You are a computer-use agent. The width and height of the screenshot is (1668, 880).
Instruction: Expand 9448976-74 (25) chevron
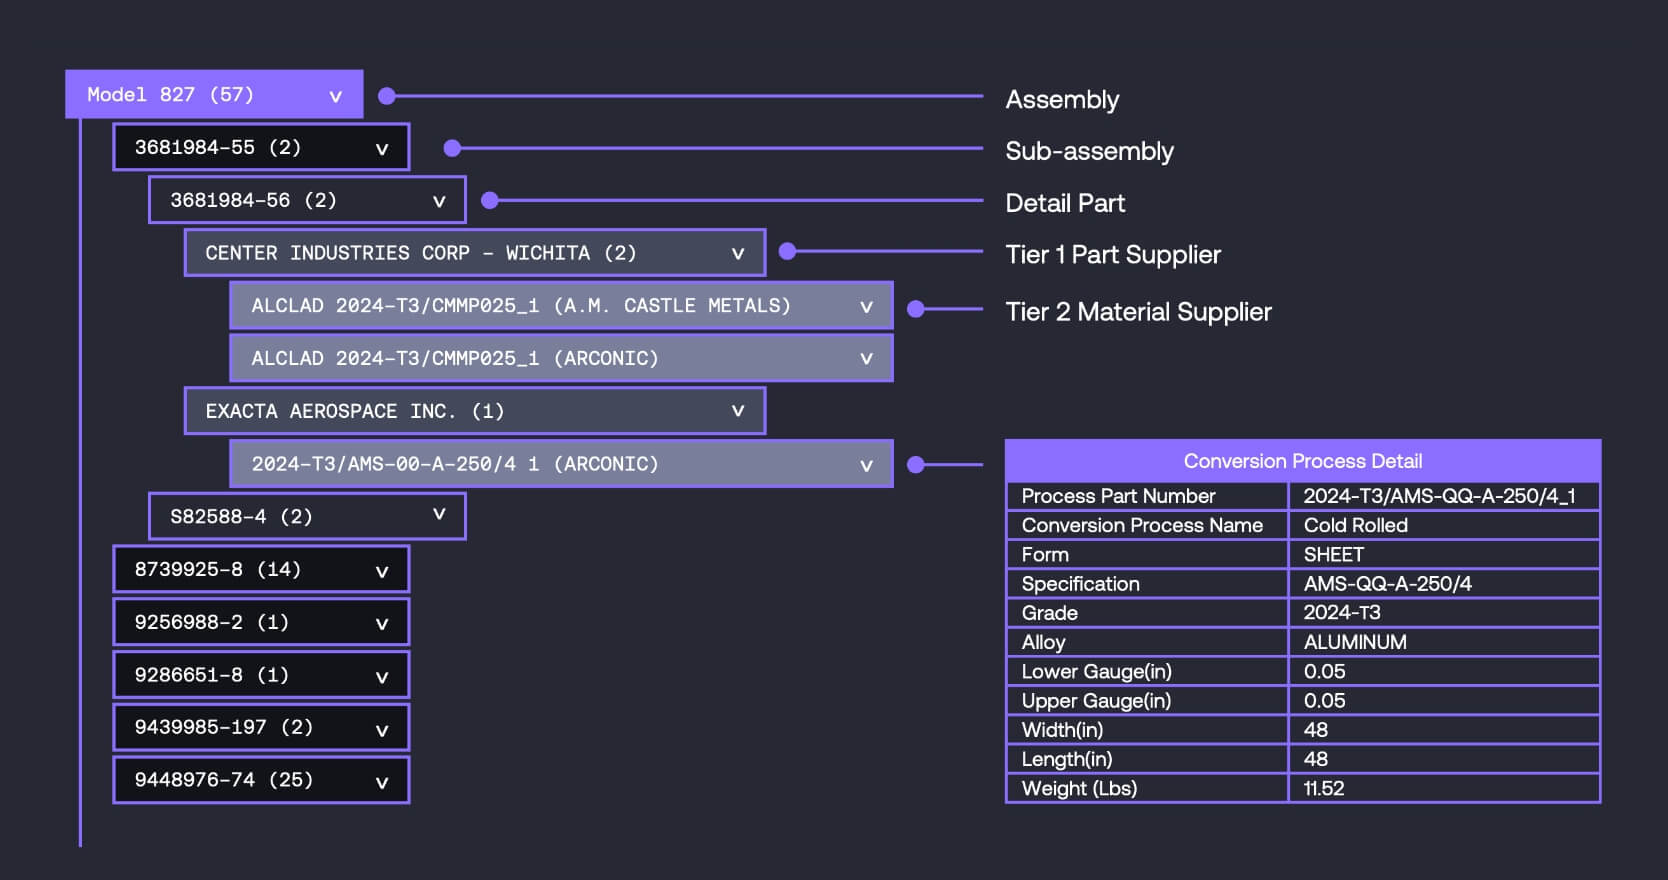(x=381, y=782)
